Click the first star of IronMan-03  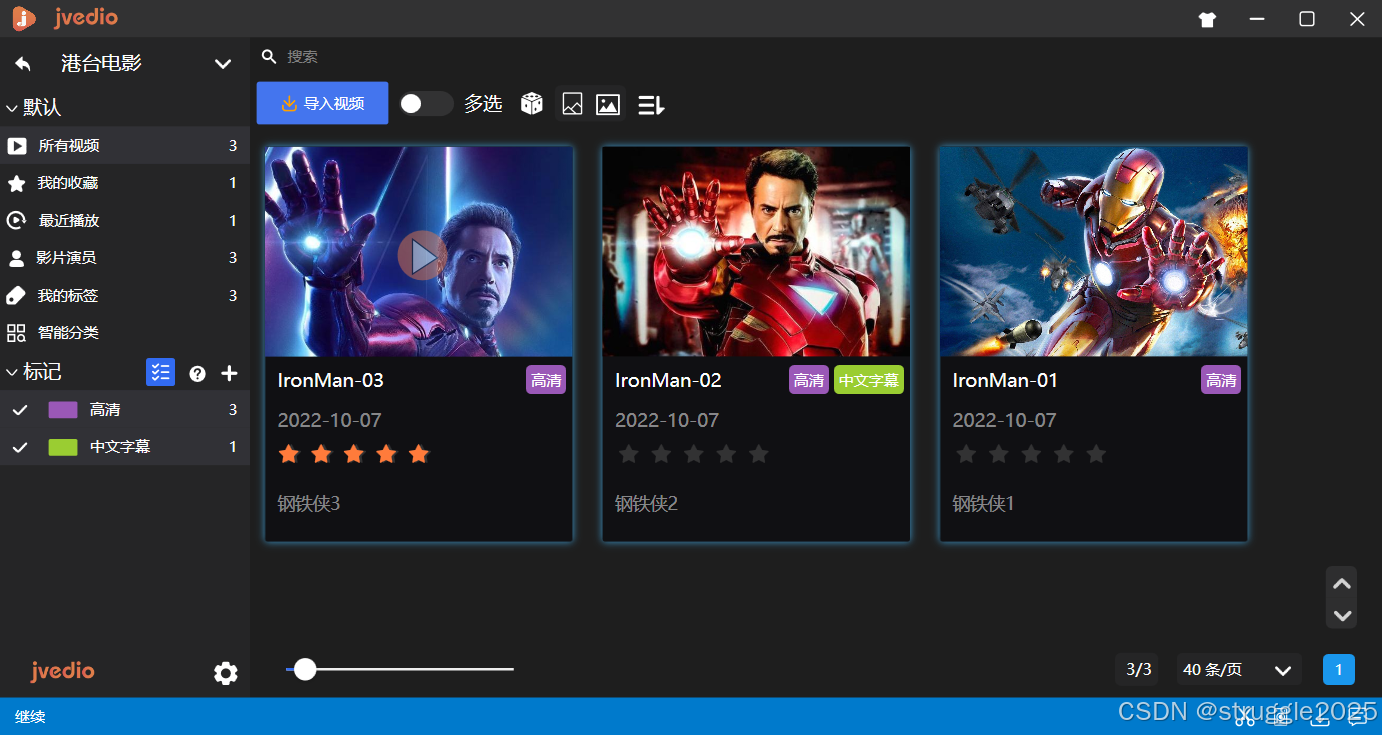point(289,455)
